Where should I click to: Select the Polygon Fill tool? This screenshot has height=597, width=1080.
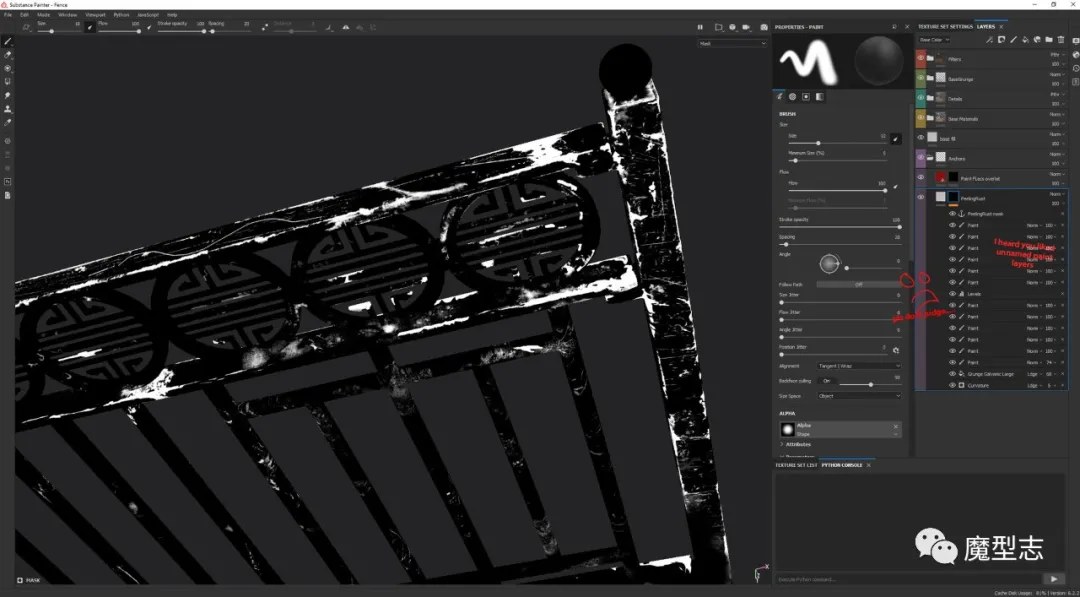click(x=8, y=81)
